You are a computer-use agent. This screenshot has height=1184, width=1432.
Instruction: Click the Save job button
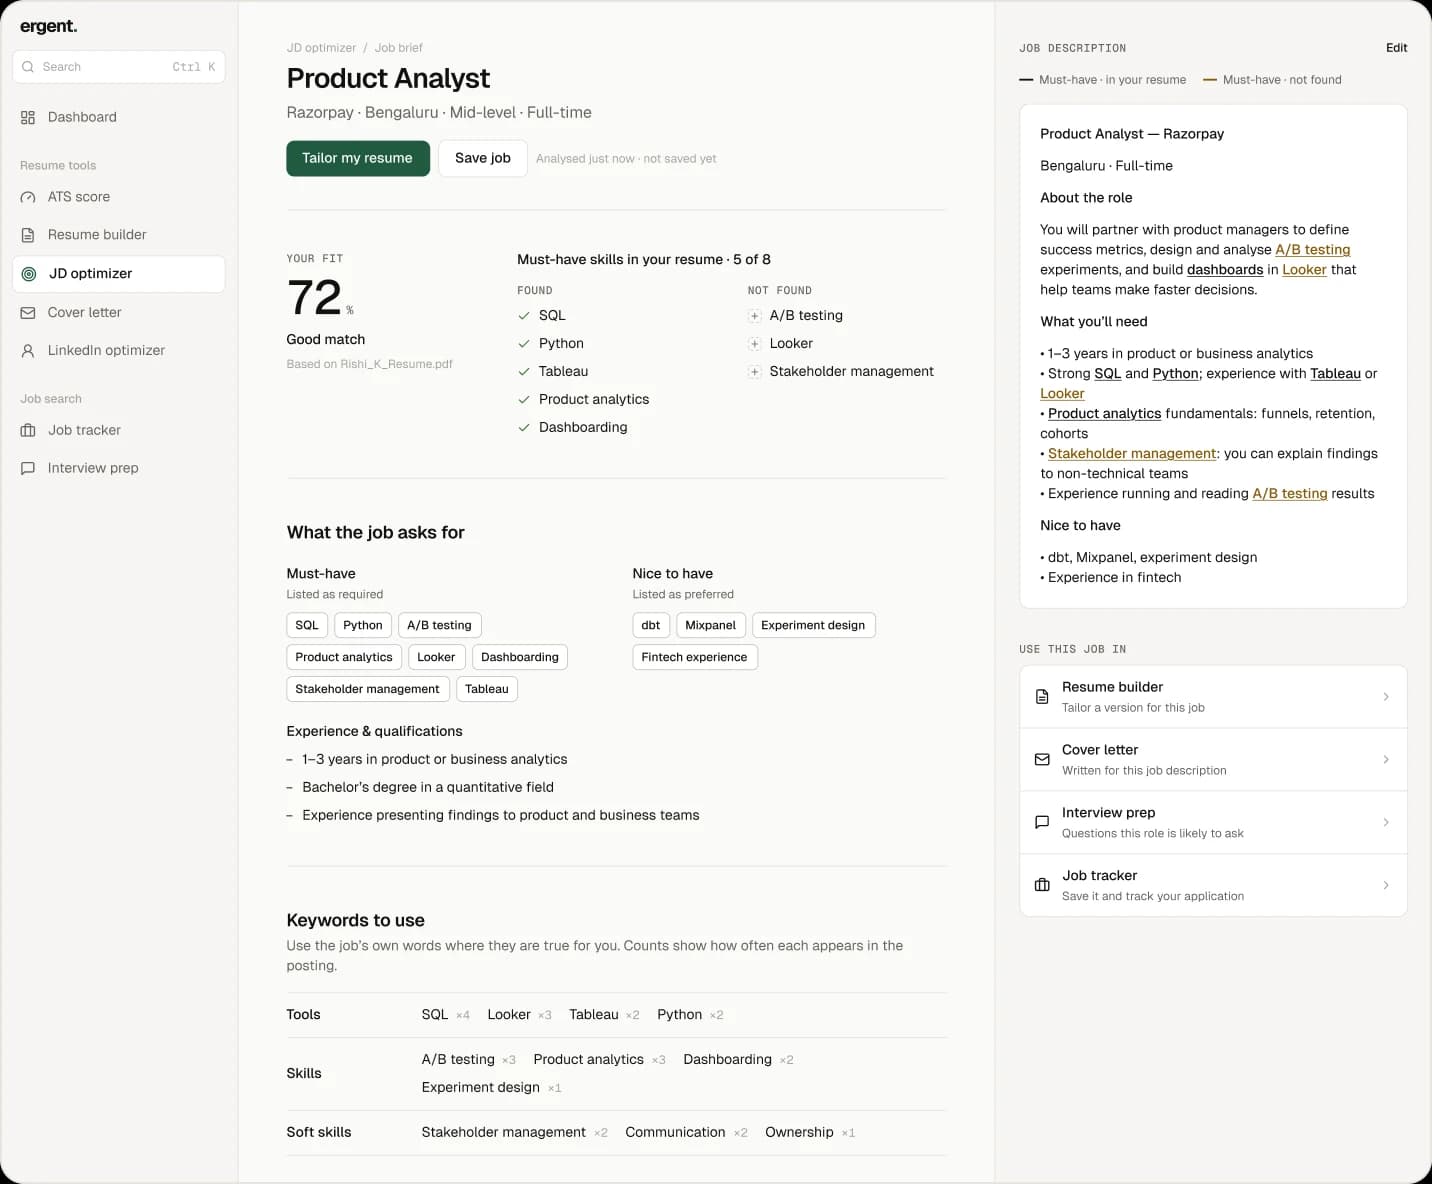pos(483,158)
